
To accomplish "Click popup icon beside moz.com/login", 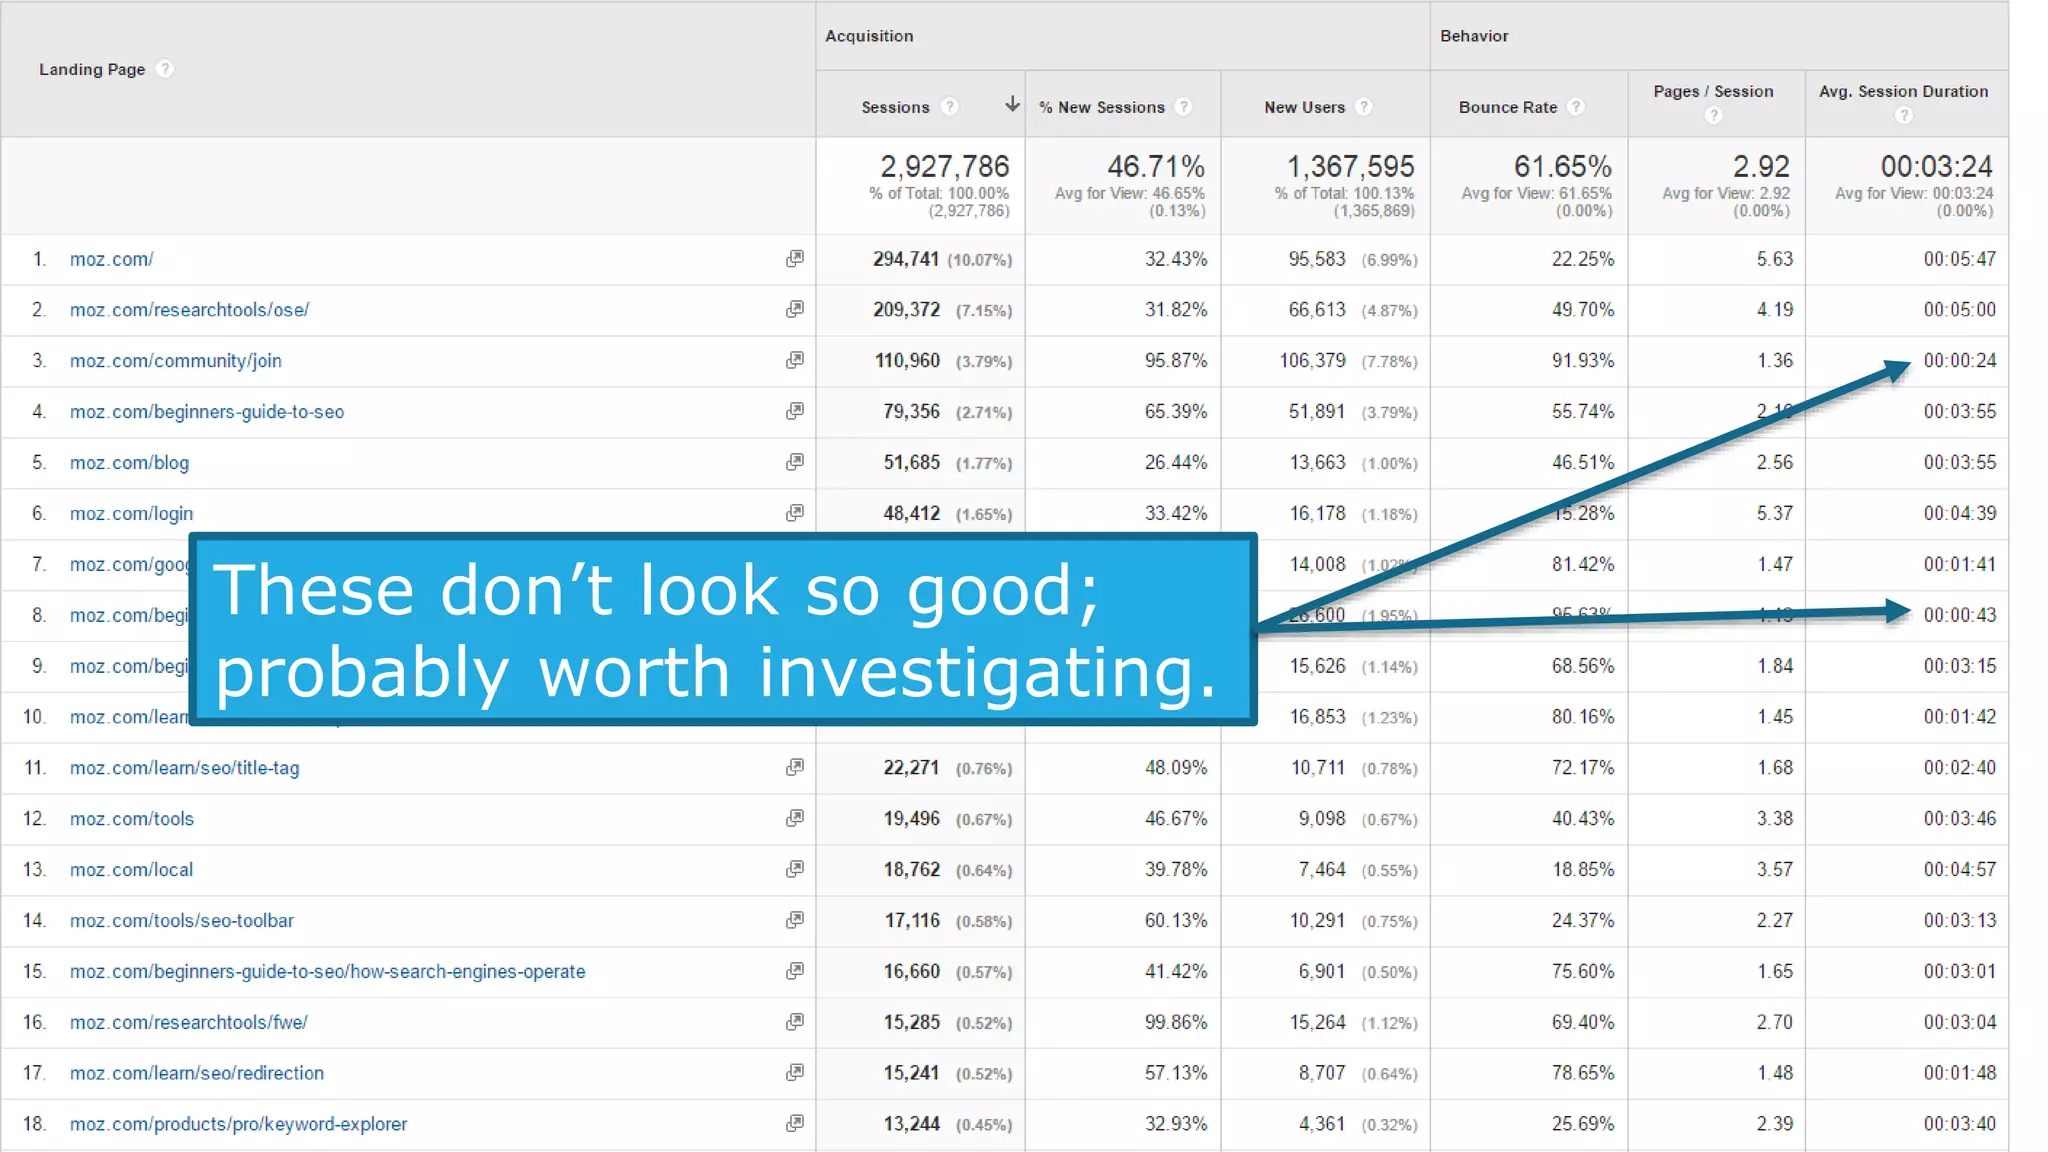I will [x=795, y=513].
